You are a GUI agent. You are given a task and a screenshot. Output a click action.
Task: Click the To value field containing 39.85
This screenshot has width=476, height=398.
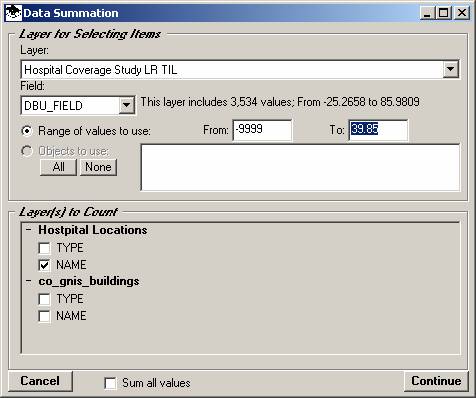[x=378, y=130]
